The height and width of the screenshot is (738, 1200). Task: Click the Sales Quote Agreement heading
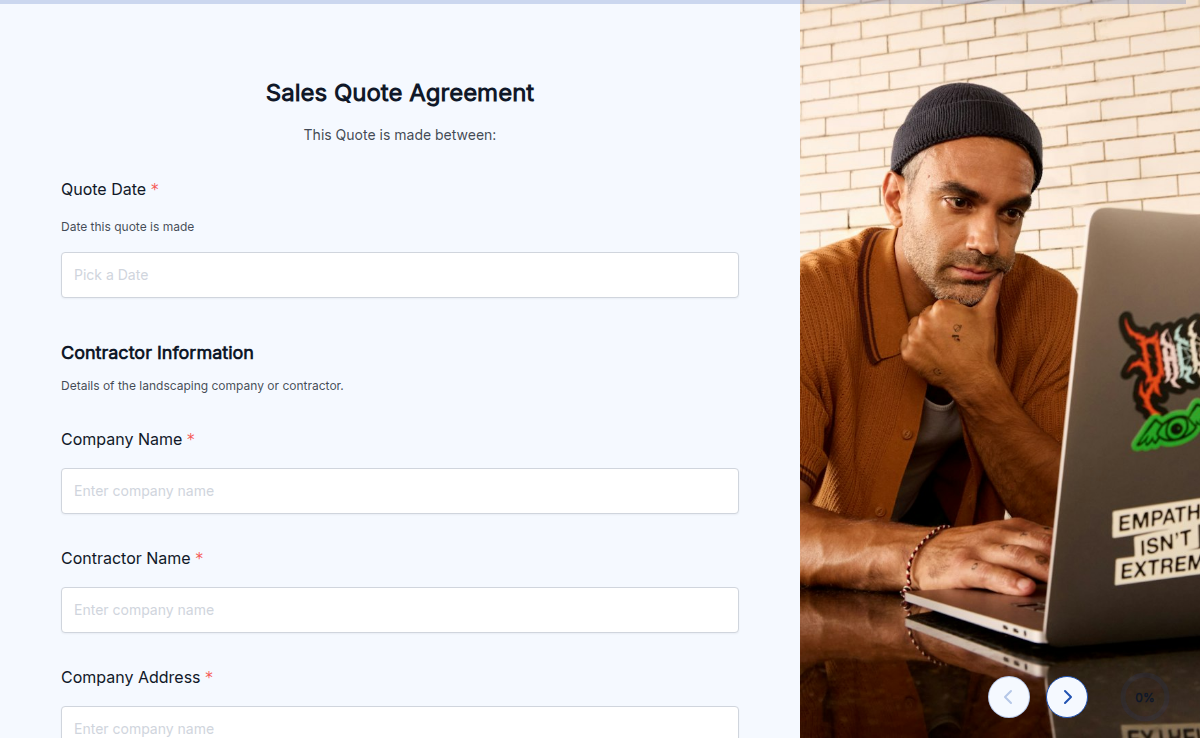click(x=400, y=92)
